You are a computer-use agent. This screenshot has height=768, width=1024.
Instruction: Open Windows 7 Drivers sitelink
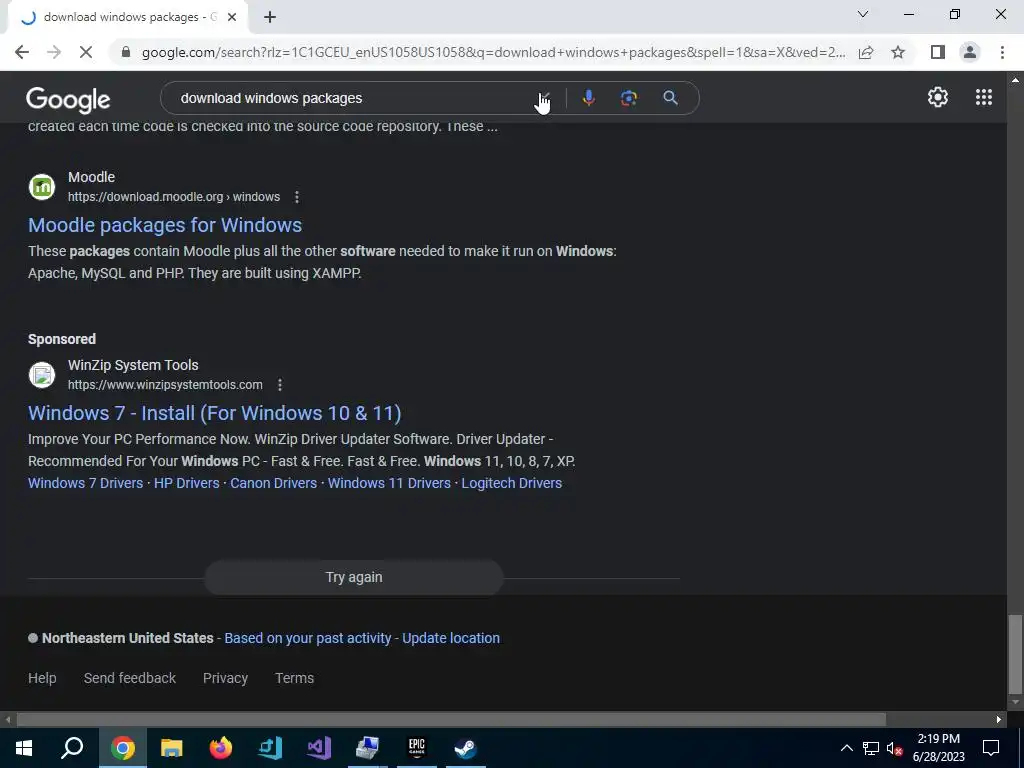pyautogui.click(x=86, y=483)
